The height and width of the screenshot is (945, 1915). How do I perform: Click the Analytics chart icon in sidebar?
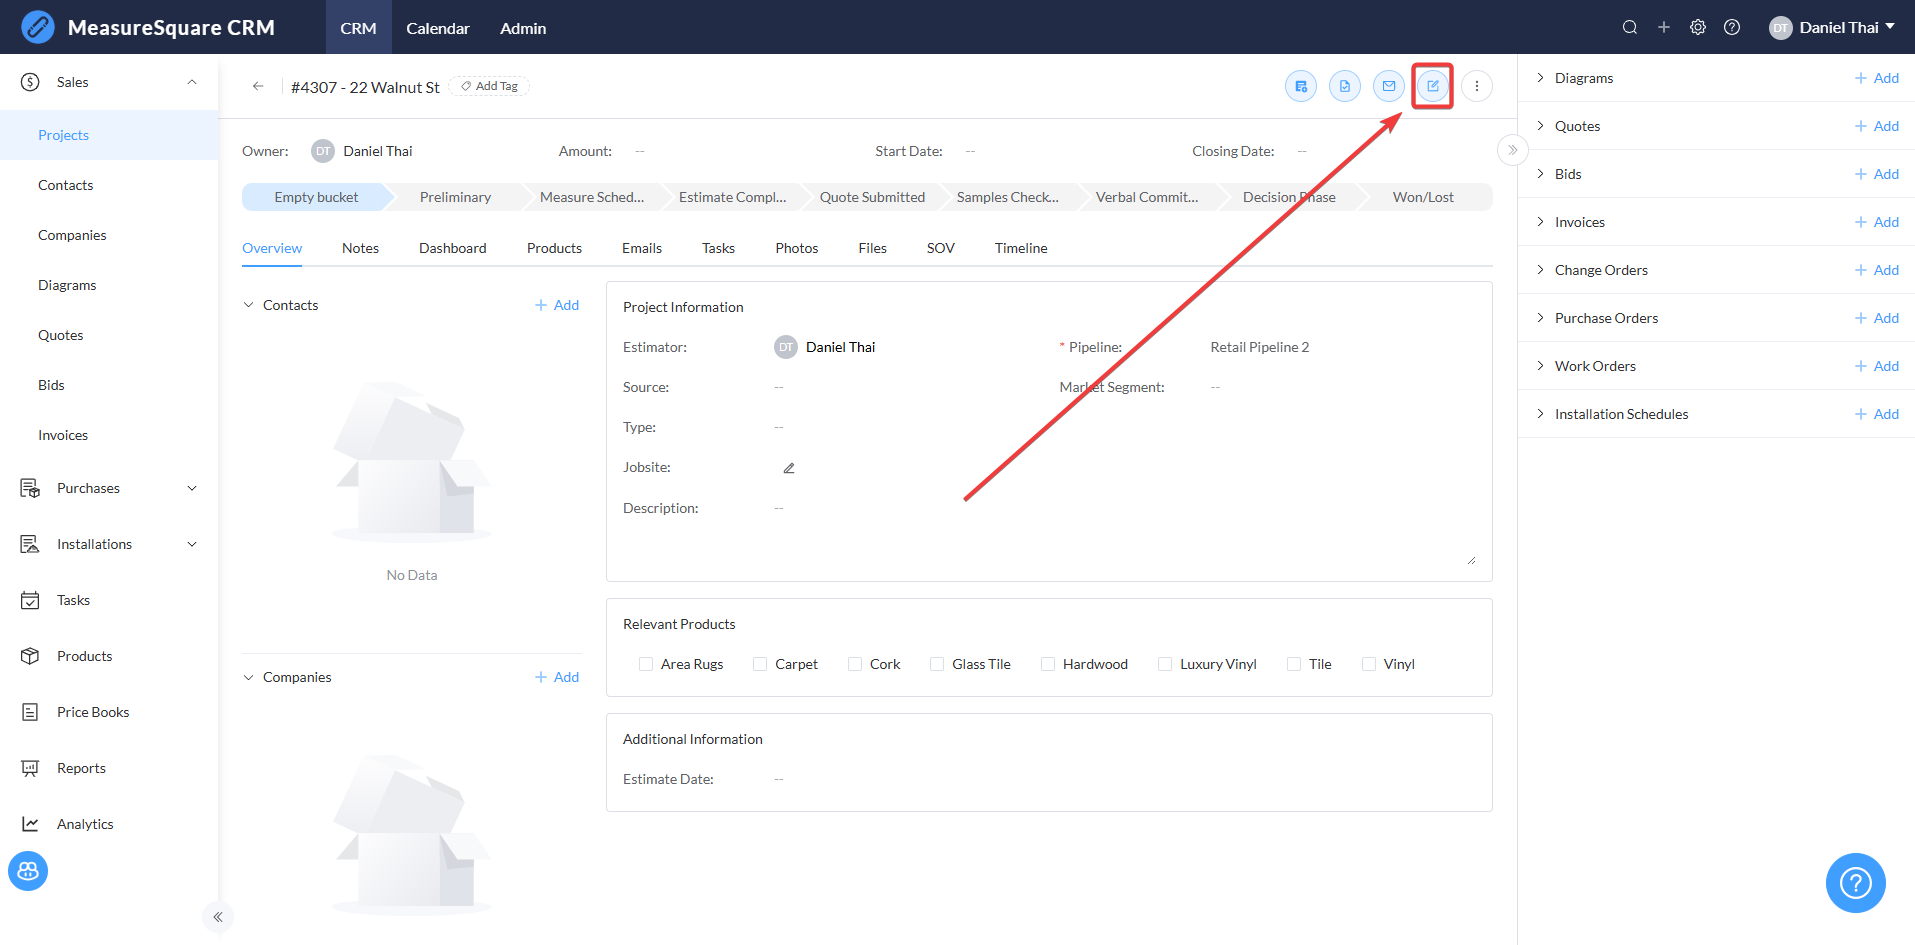click(30, 824)
